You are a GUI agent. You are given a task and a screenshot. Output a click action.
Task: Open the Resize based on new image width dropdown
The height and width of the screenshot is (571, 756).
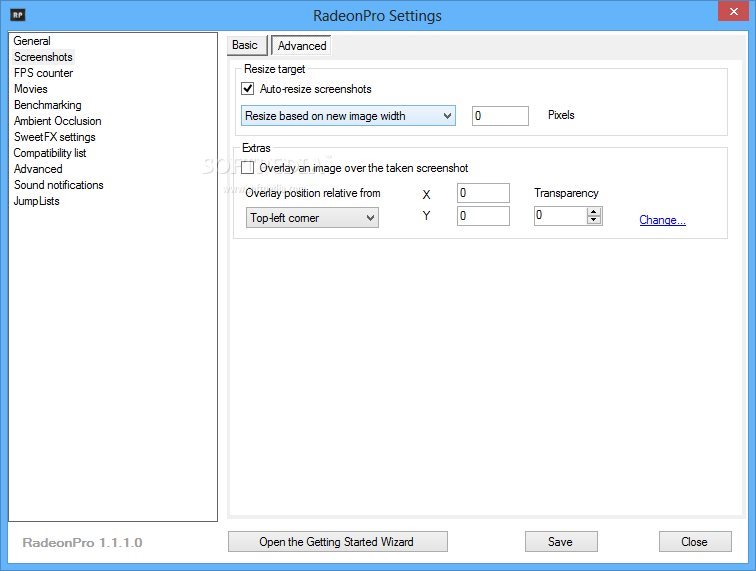[348, 116]
